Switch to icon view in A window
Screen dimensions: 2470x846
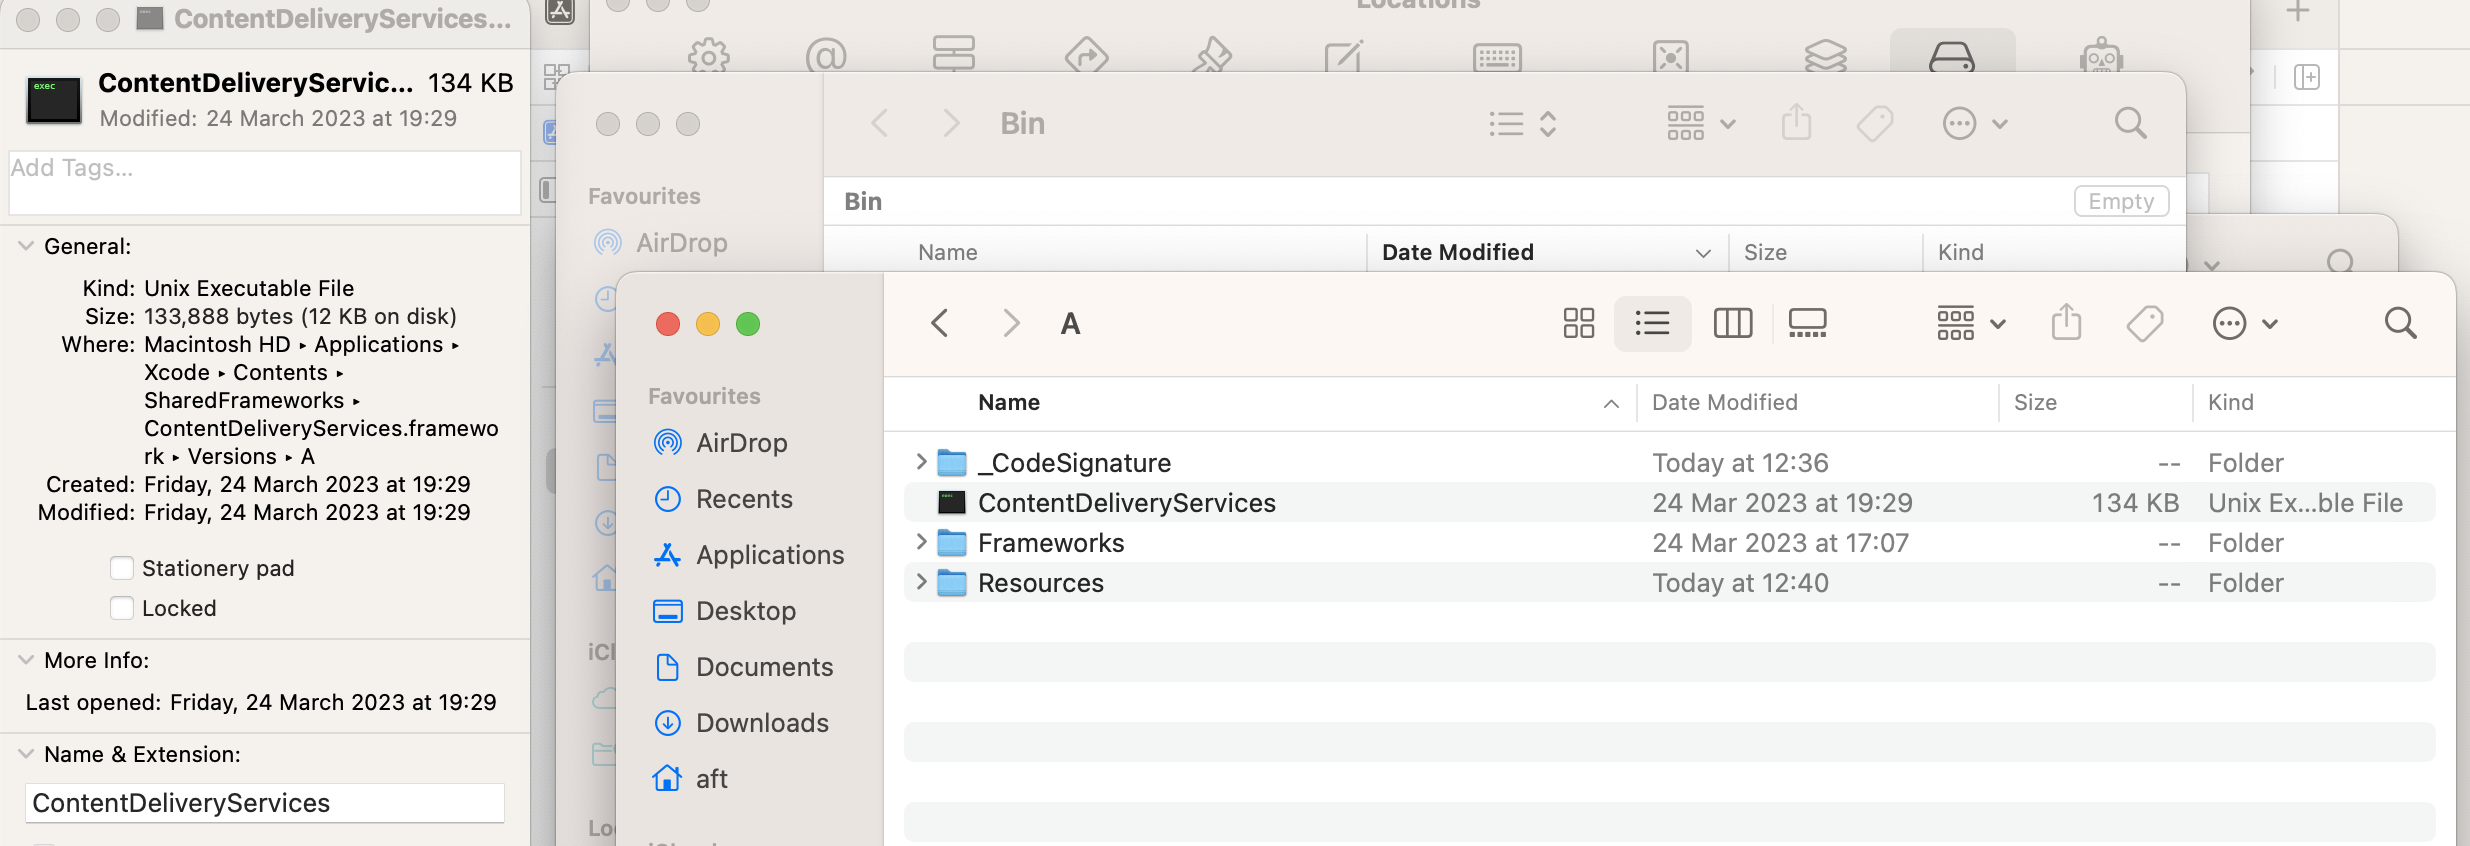coord(1579,323)
